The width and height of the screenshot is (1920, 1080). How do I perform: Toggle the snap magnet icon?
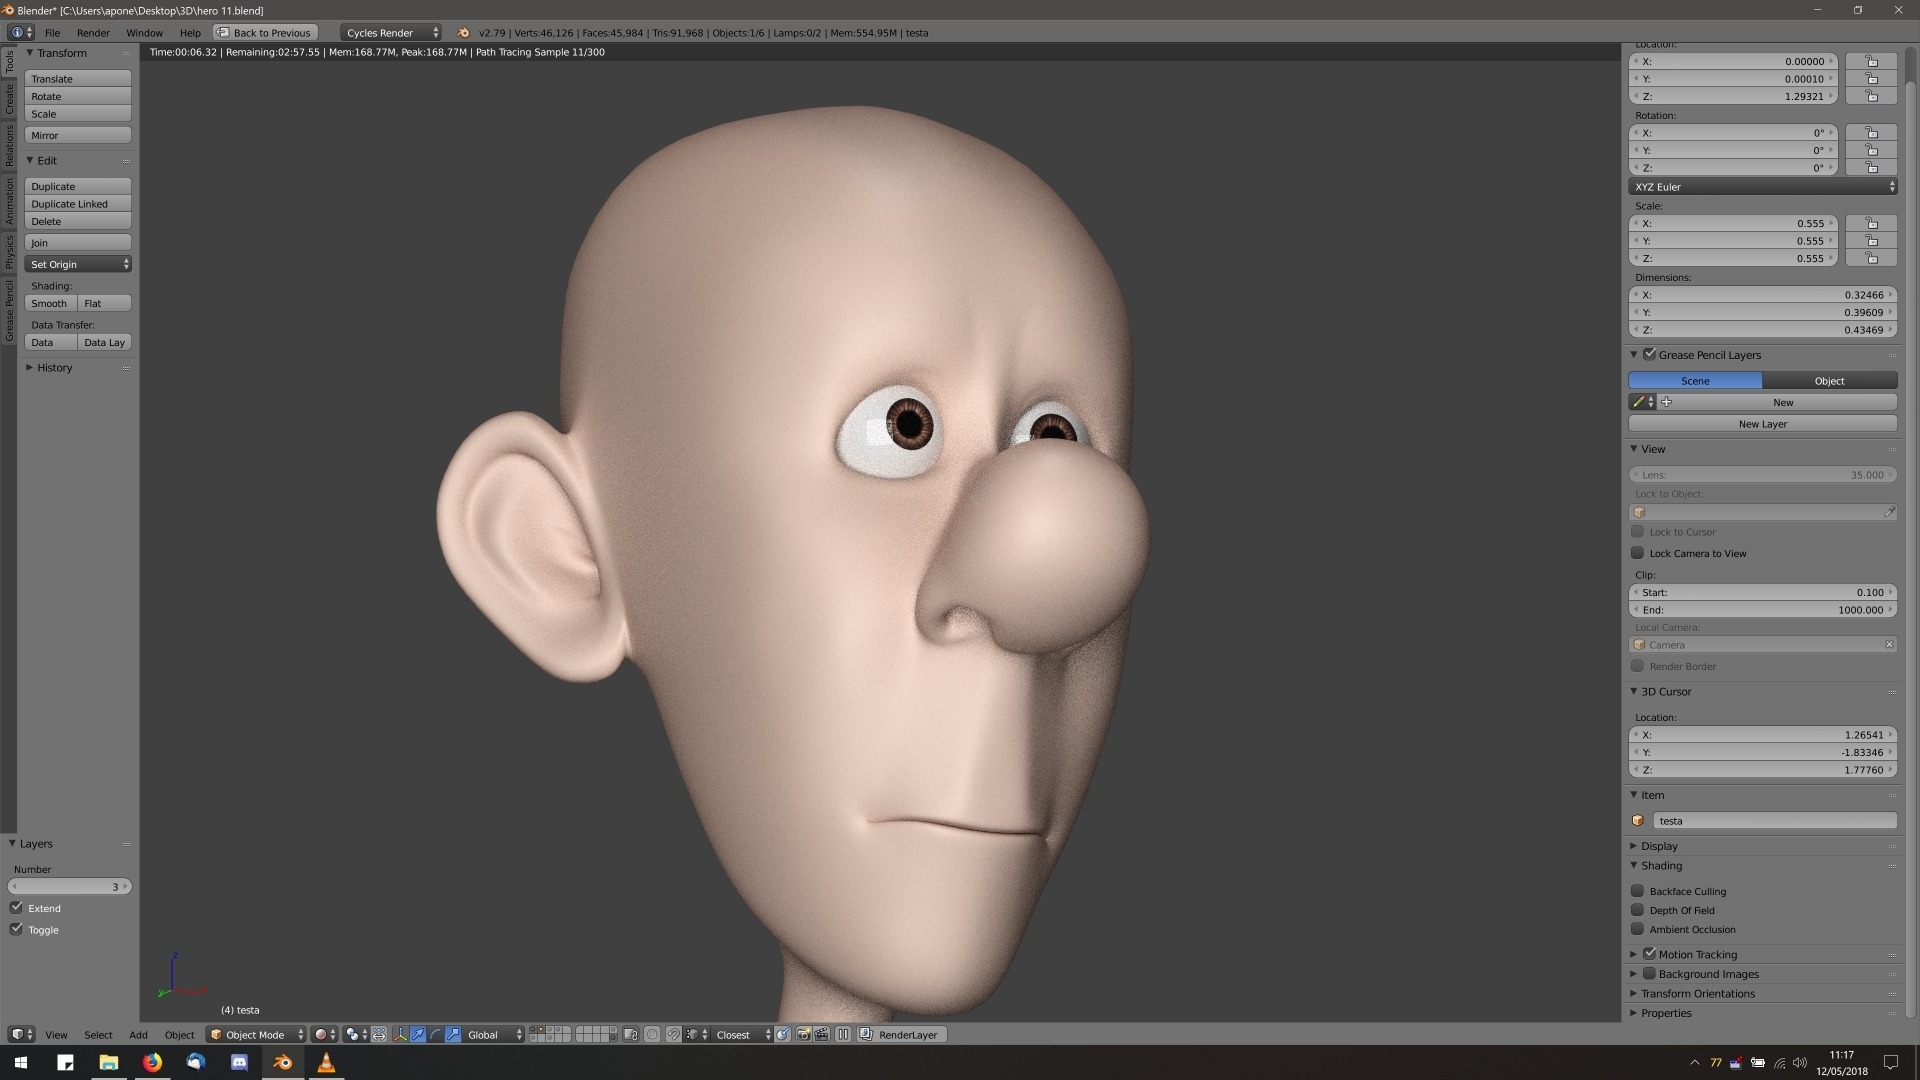pyautogui.click(x=674, y=1035)
